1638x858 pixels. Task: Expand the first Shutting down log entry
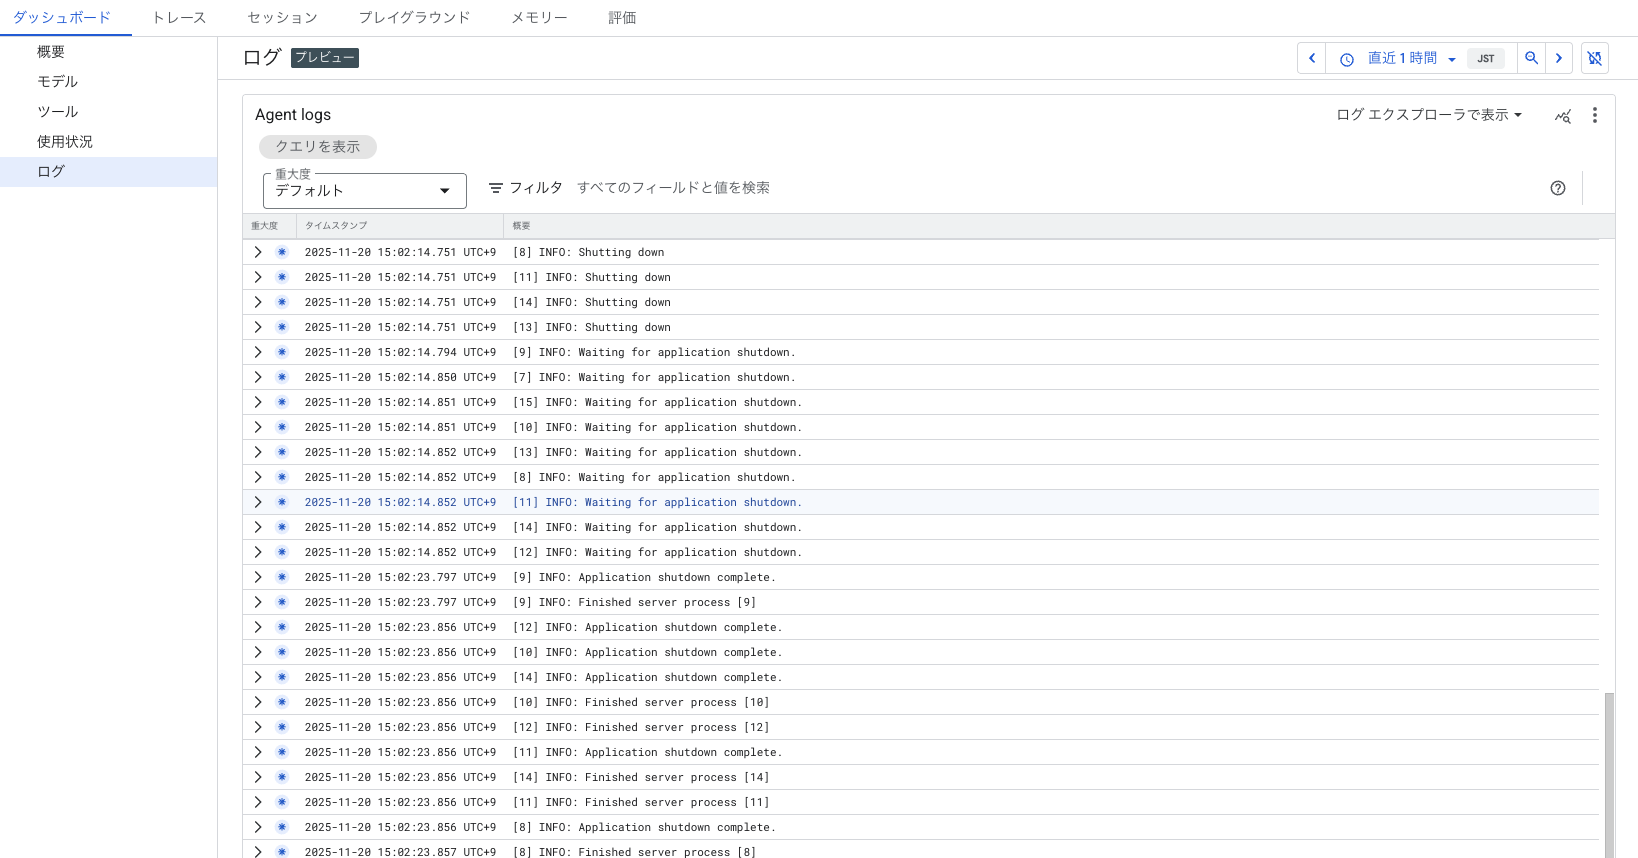[258, 252]
